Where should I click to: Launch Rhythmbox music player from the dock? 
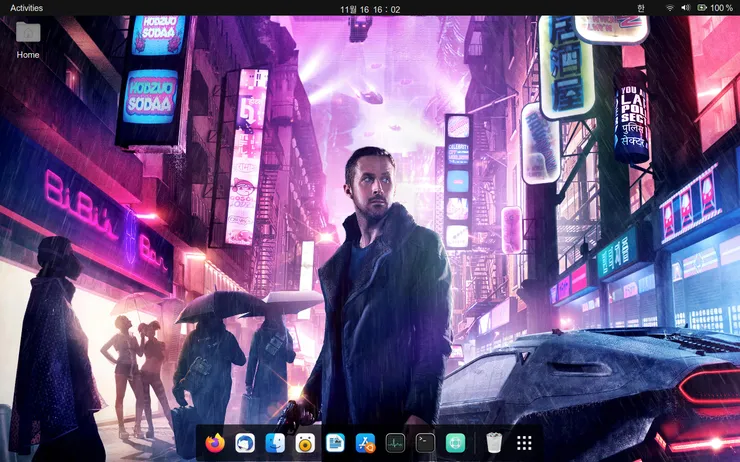[x=305, y=443]
